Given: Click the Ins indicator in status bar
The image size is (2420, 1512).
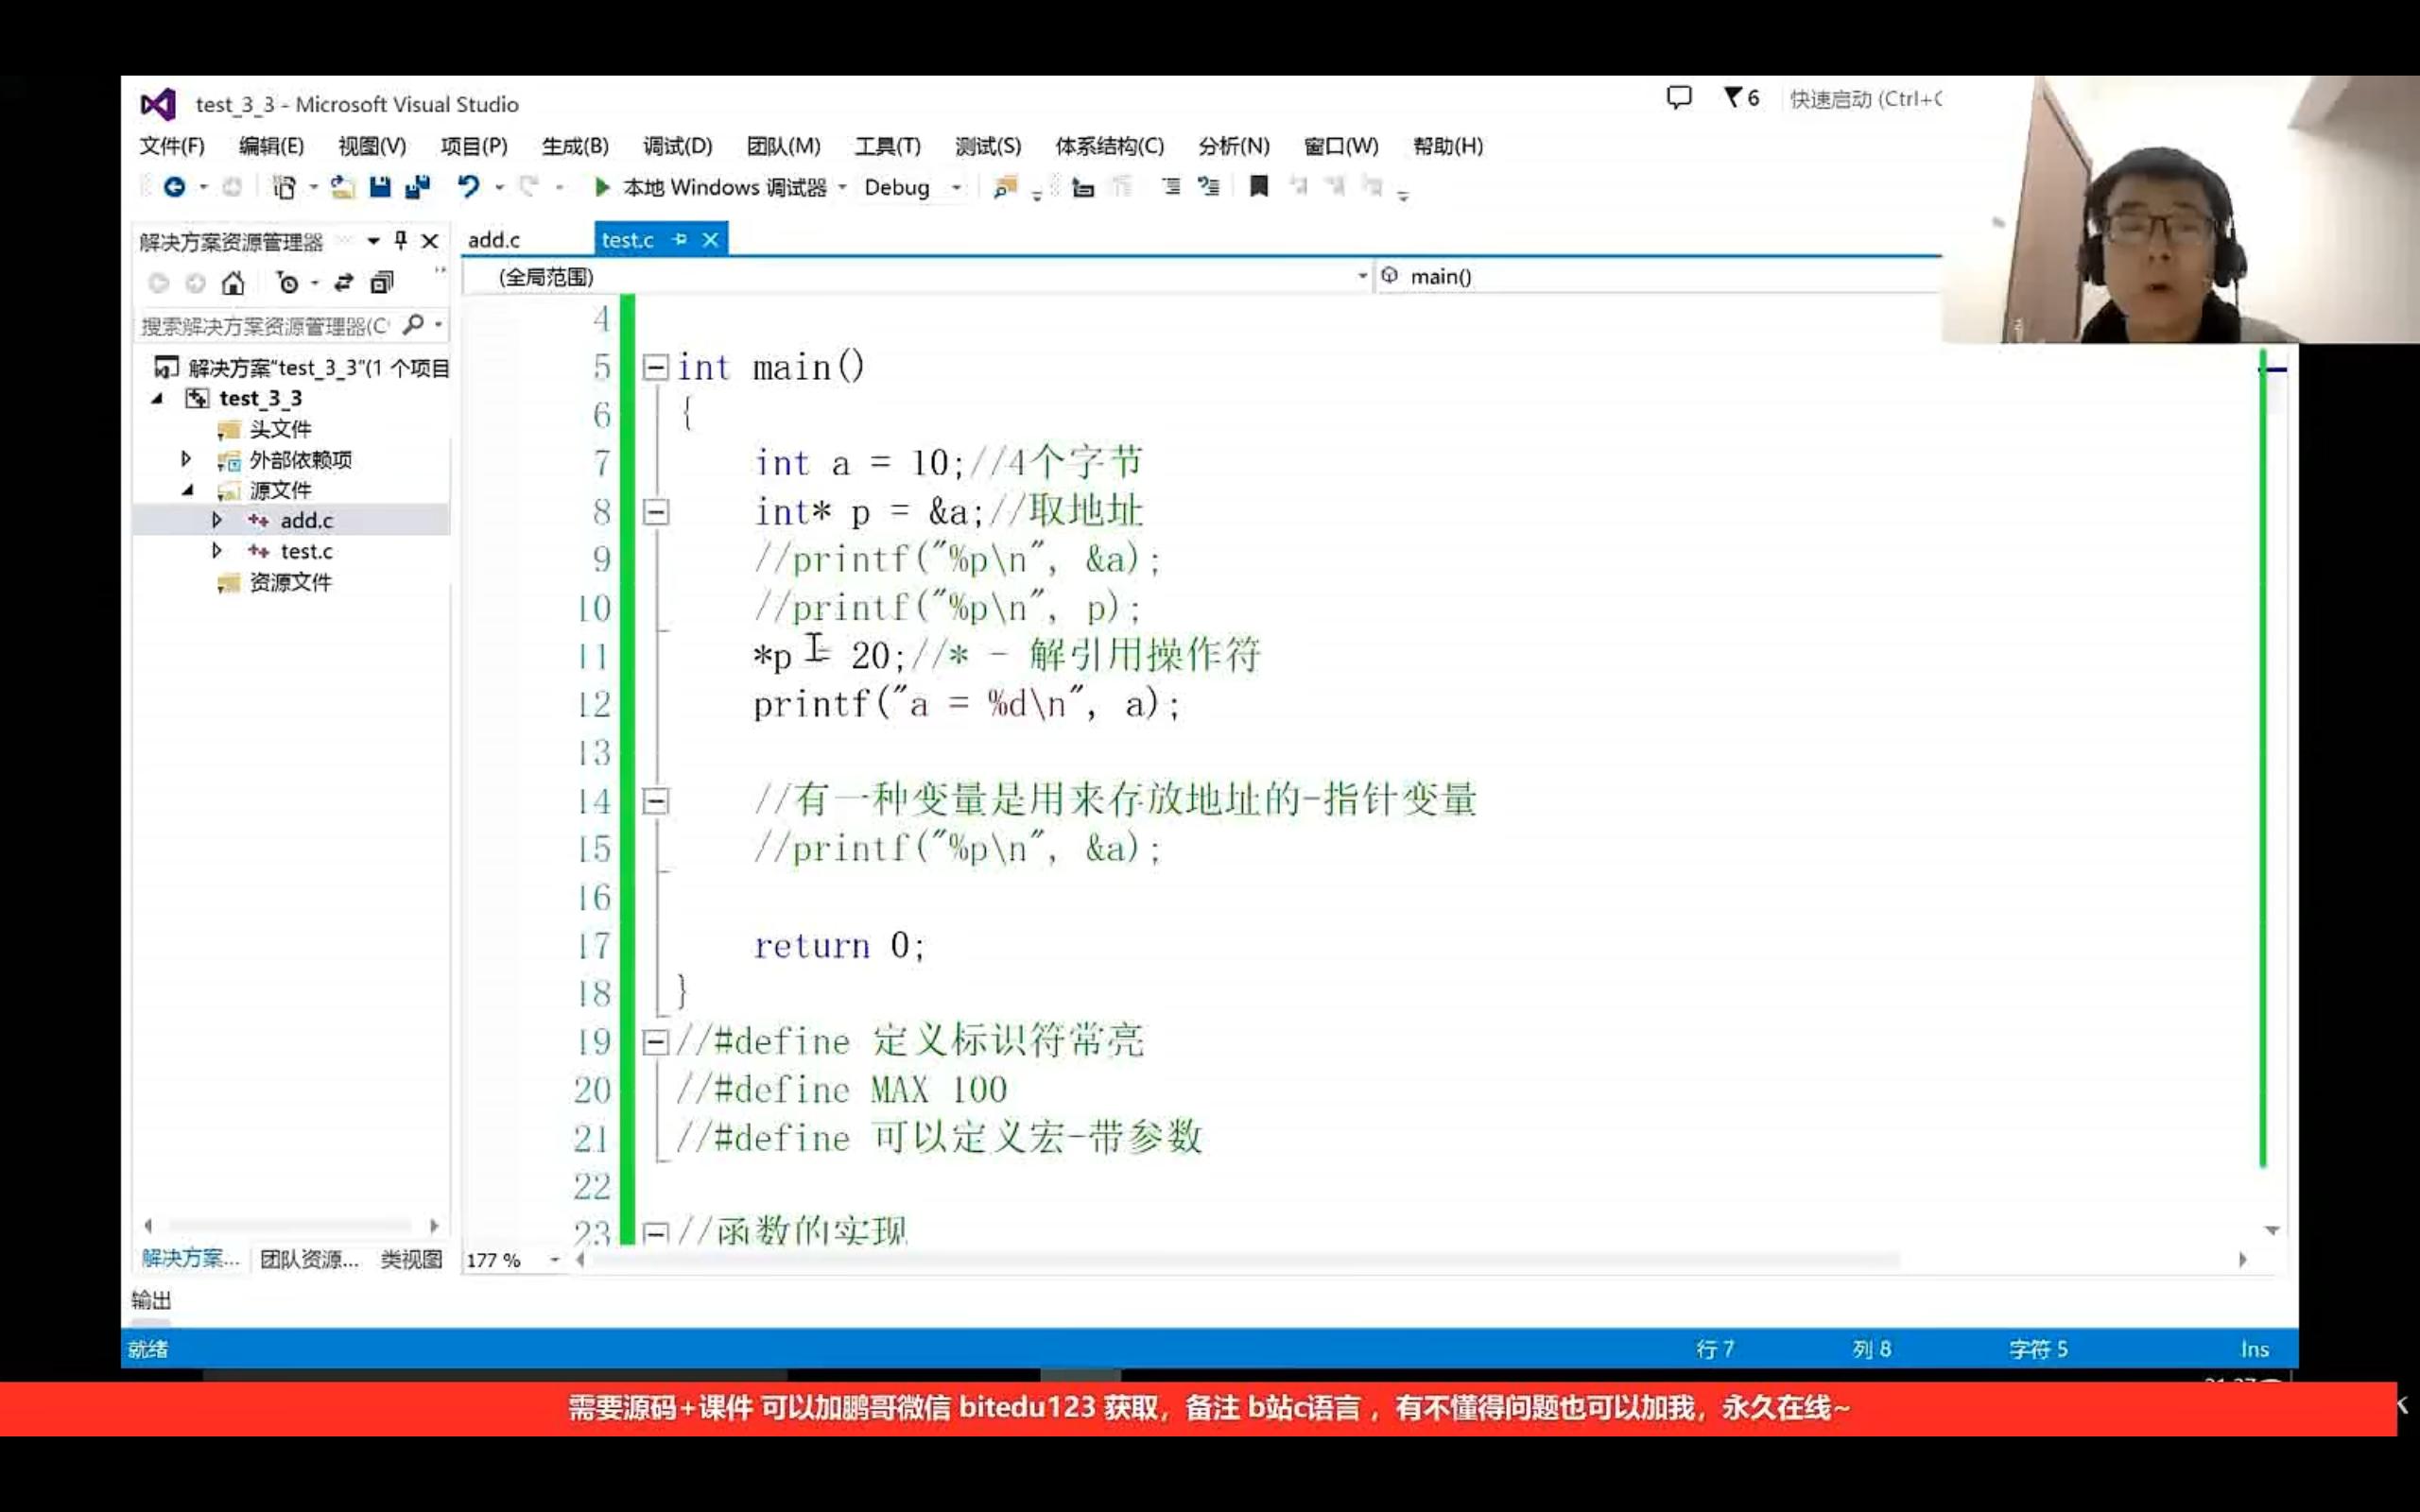Looking at the screenshot, I should pyautogui.click(x=2254, y=1349).
